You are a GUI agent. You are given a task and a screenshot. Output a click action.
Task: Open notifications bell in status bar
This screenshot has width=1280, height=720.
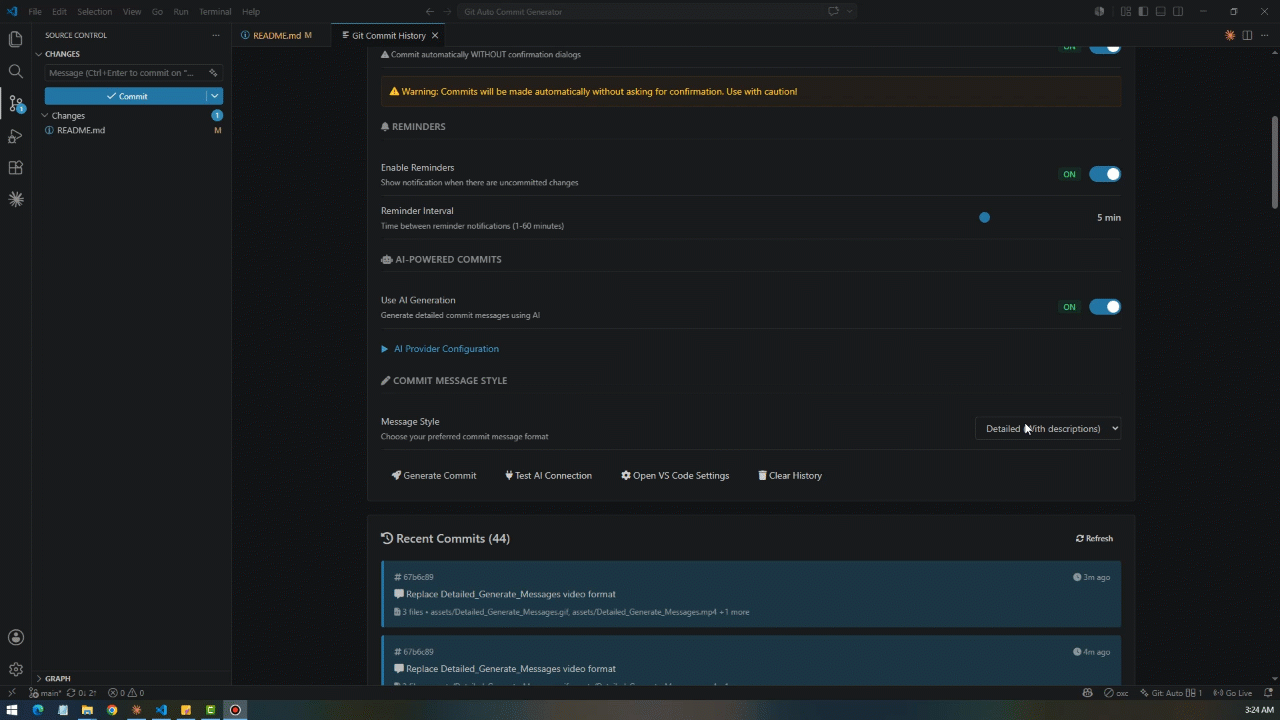pyautogui.click(x=1266, y=692)
